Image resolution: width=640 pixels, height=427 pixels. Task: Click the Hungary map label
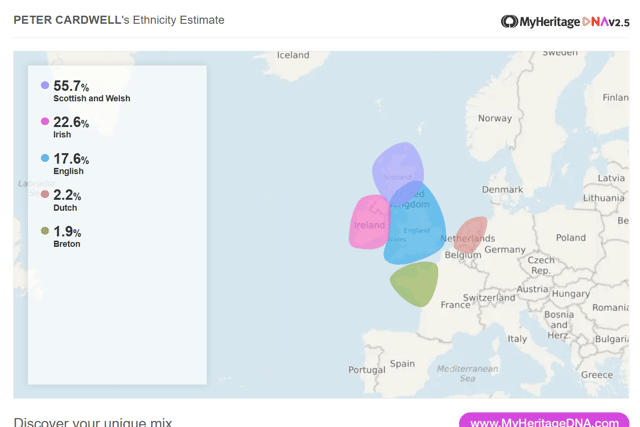click(x=571, y=294)
